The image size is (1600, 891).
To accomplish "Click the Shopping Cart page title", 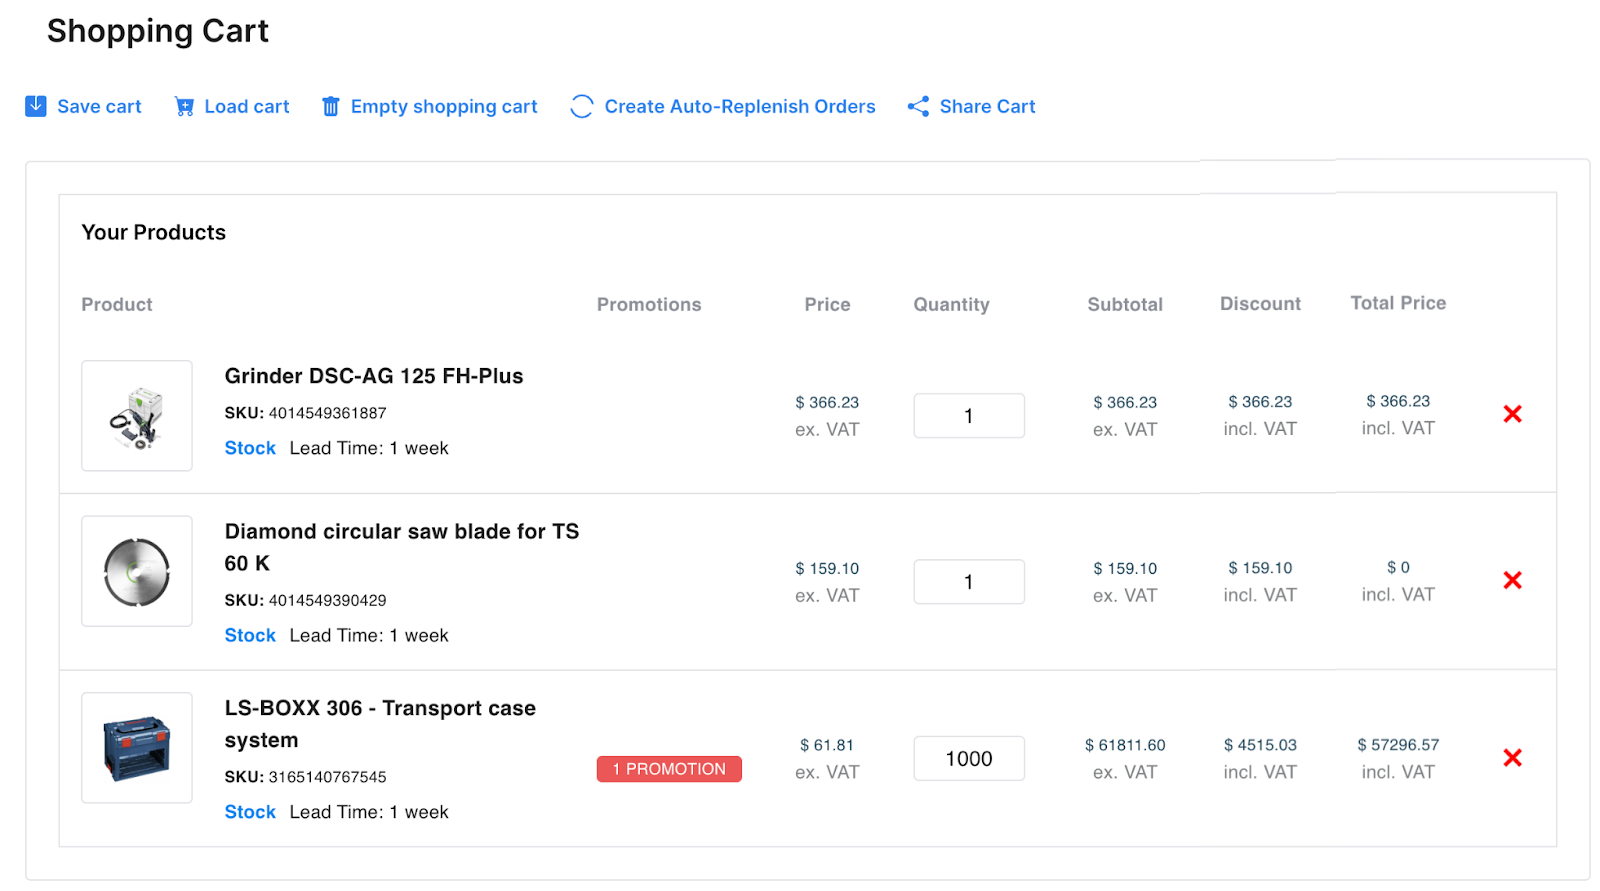I will tap(158, 31).
